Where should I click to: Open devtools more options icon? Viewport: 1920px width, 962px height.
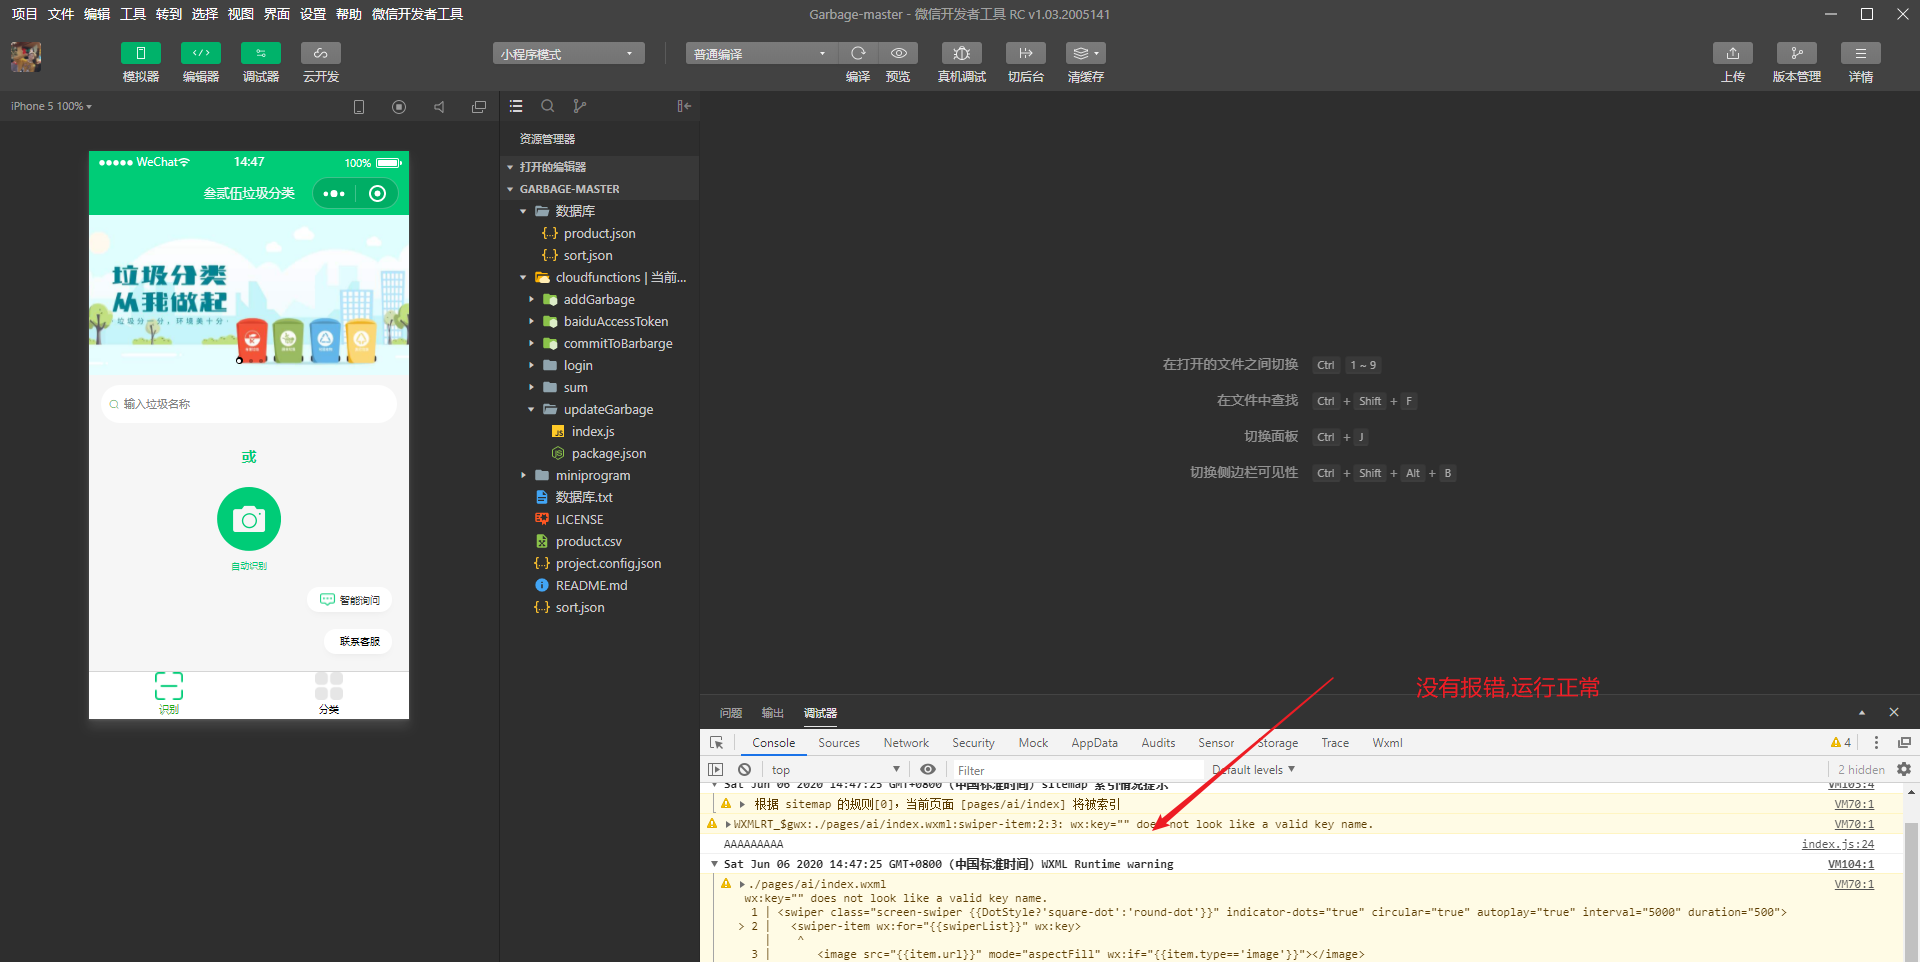pos(1876,742)
